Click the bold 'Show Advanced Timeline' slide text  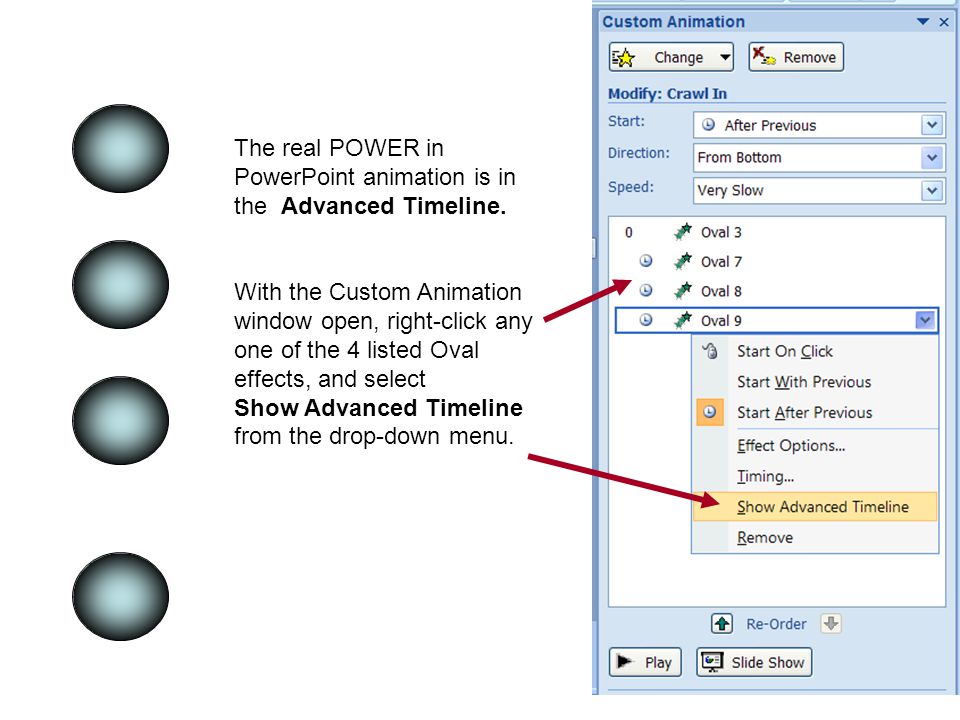378,408
